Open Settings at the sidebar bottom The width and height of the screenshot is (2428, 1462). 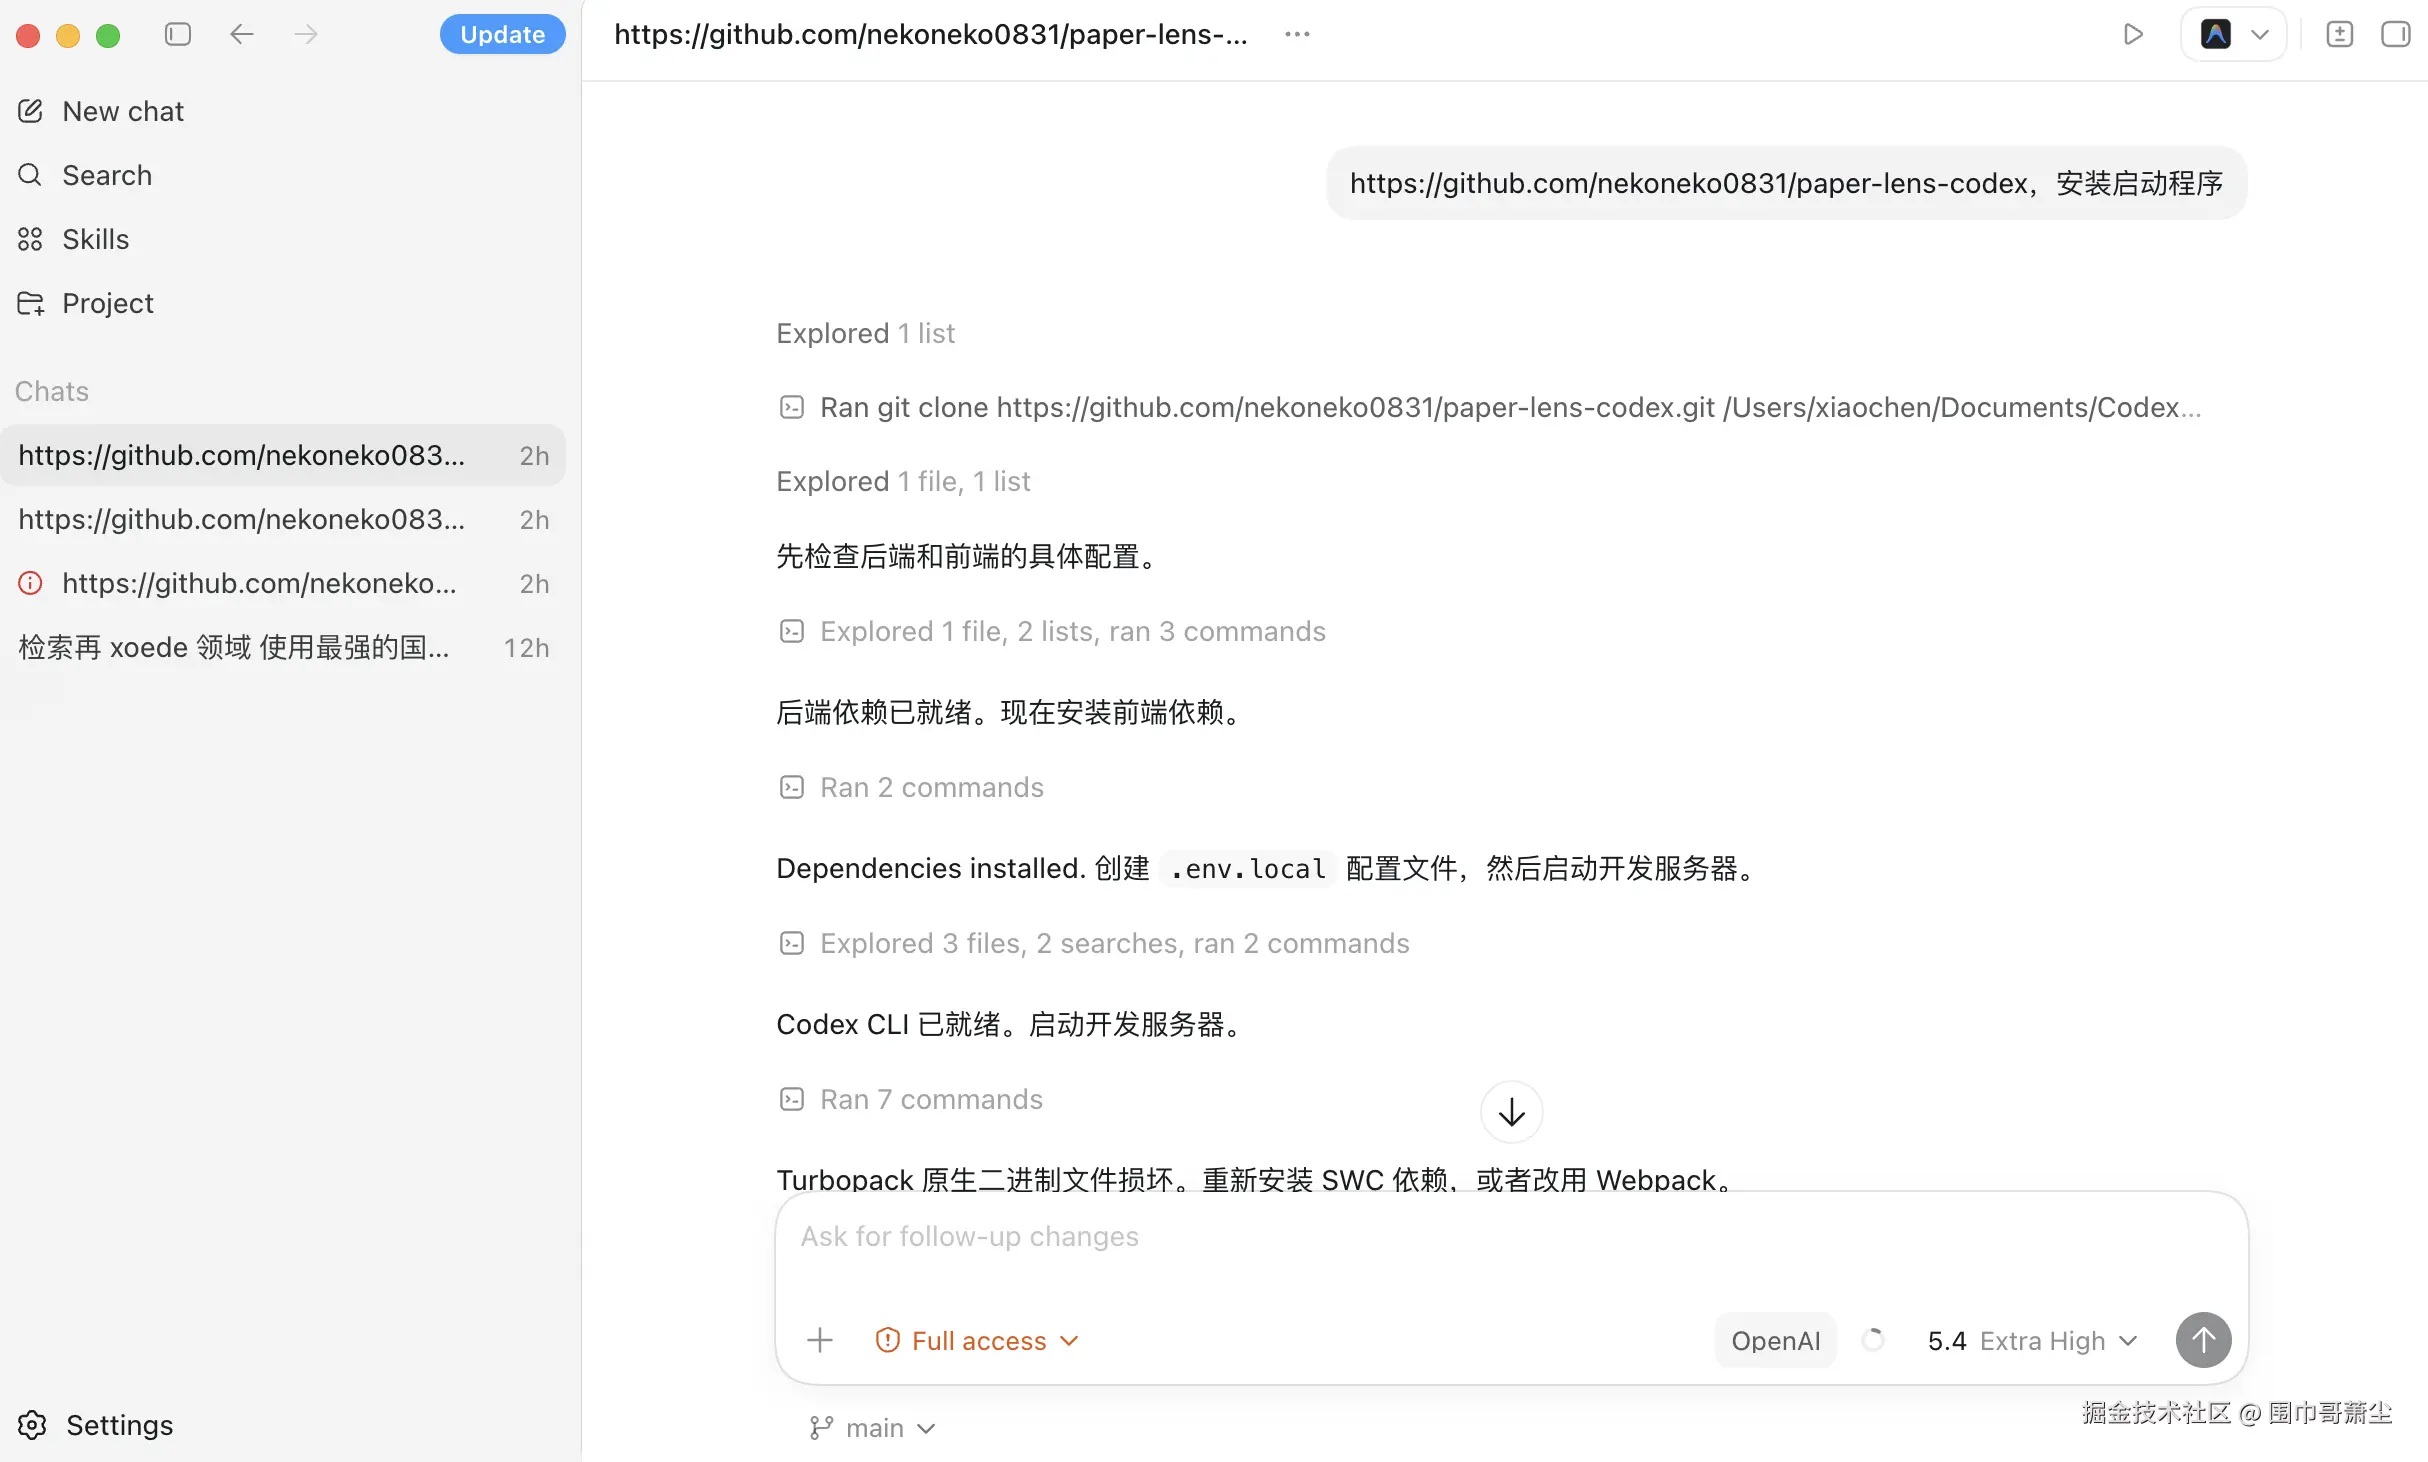click(x=96, y=1425)
